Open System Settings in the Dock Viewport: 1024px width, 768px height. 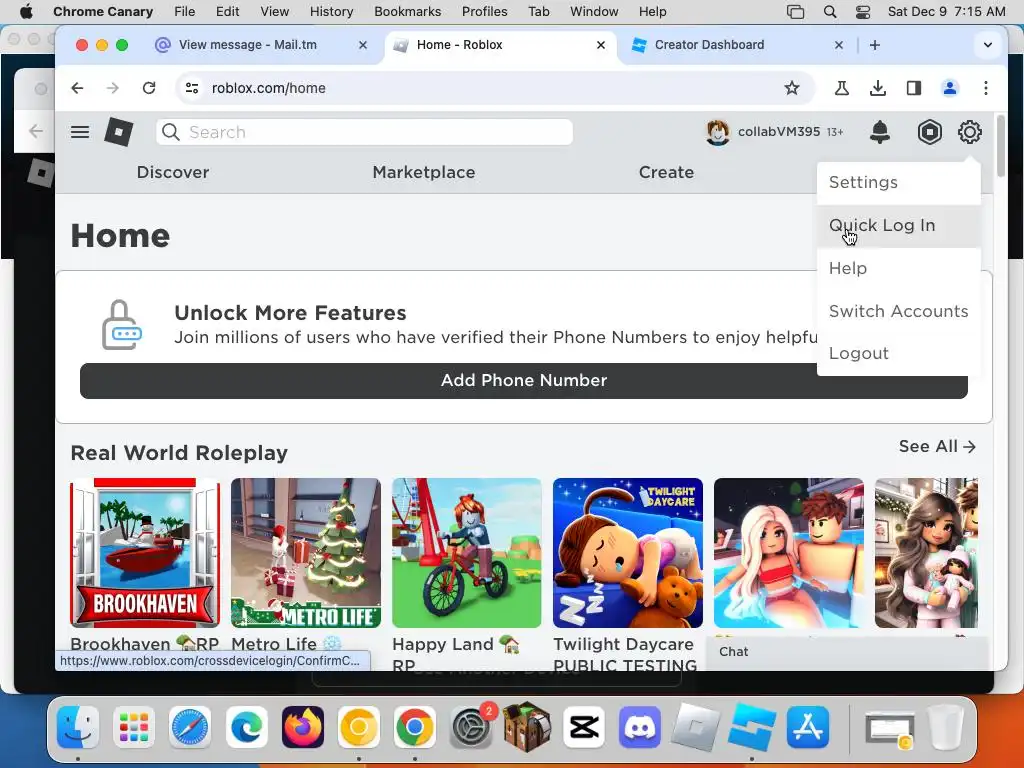(x=471, y=727)
